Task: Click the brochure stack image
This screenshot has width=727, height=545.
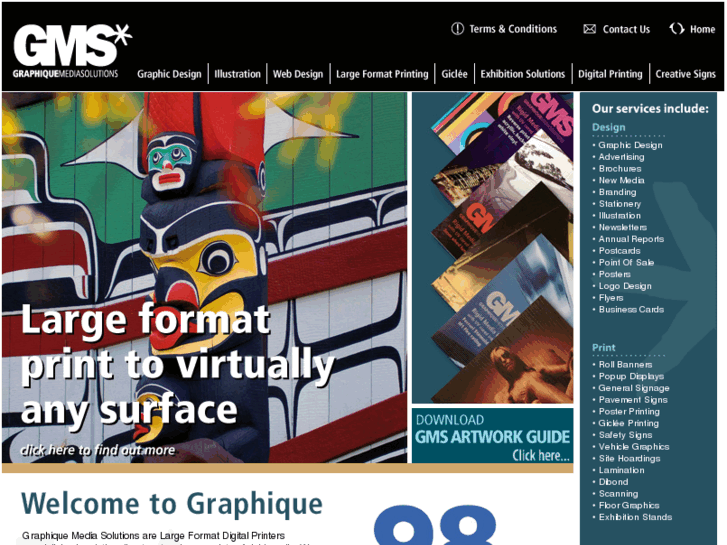Action: [492, 248]
